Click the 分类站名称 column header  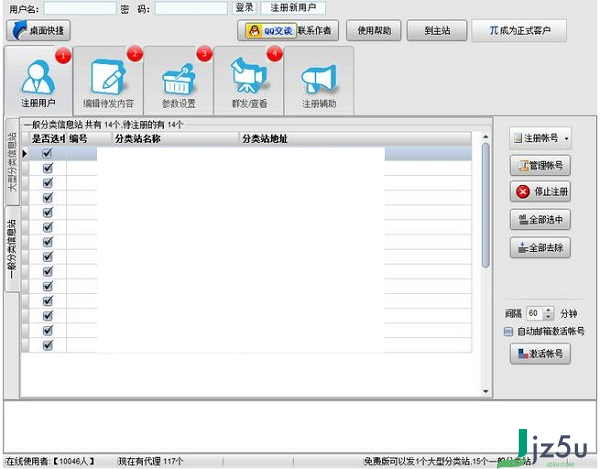coord(176,138)
